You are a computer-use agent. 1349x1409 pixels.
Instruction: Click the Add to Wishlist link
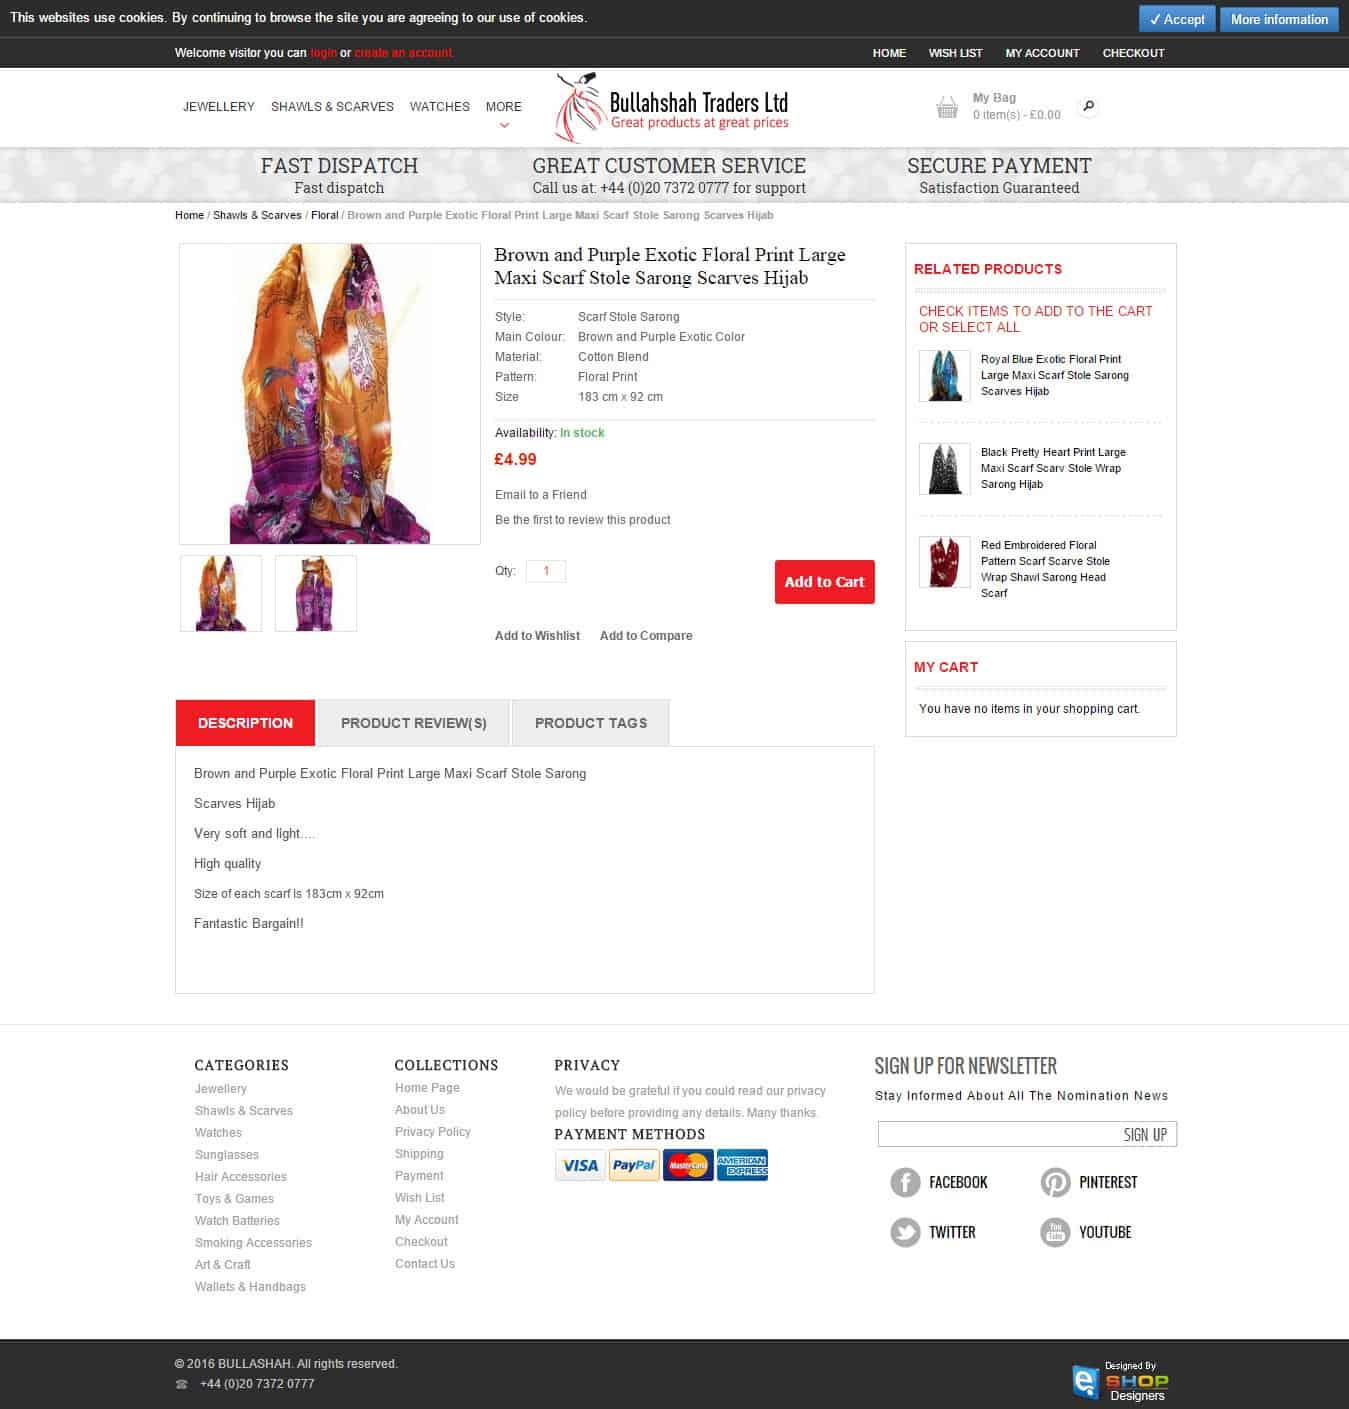coord(537,636)
